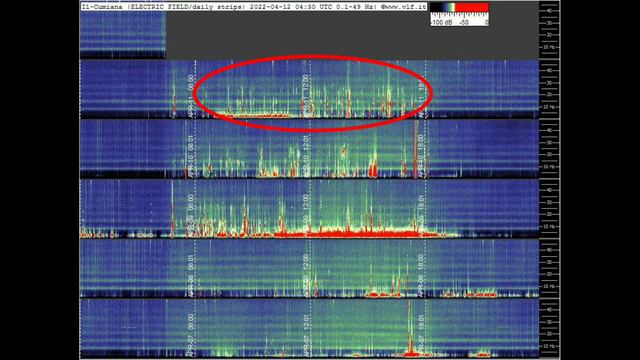This screenshot has width=640, height=360.
Task: Click the -50 legend scale label
Action: pos(464,22)
